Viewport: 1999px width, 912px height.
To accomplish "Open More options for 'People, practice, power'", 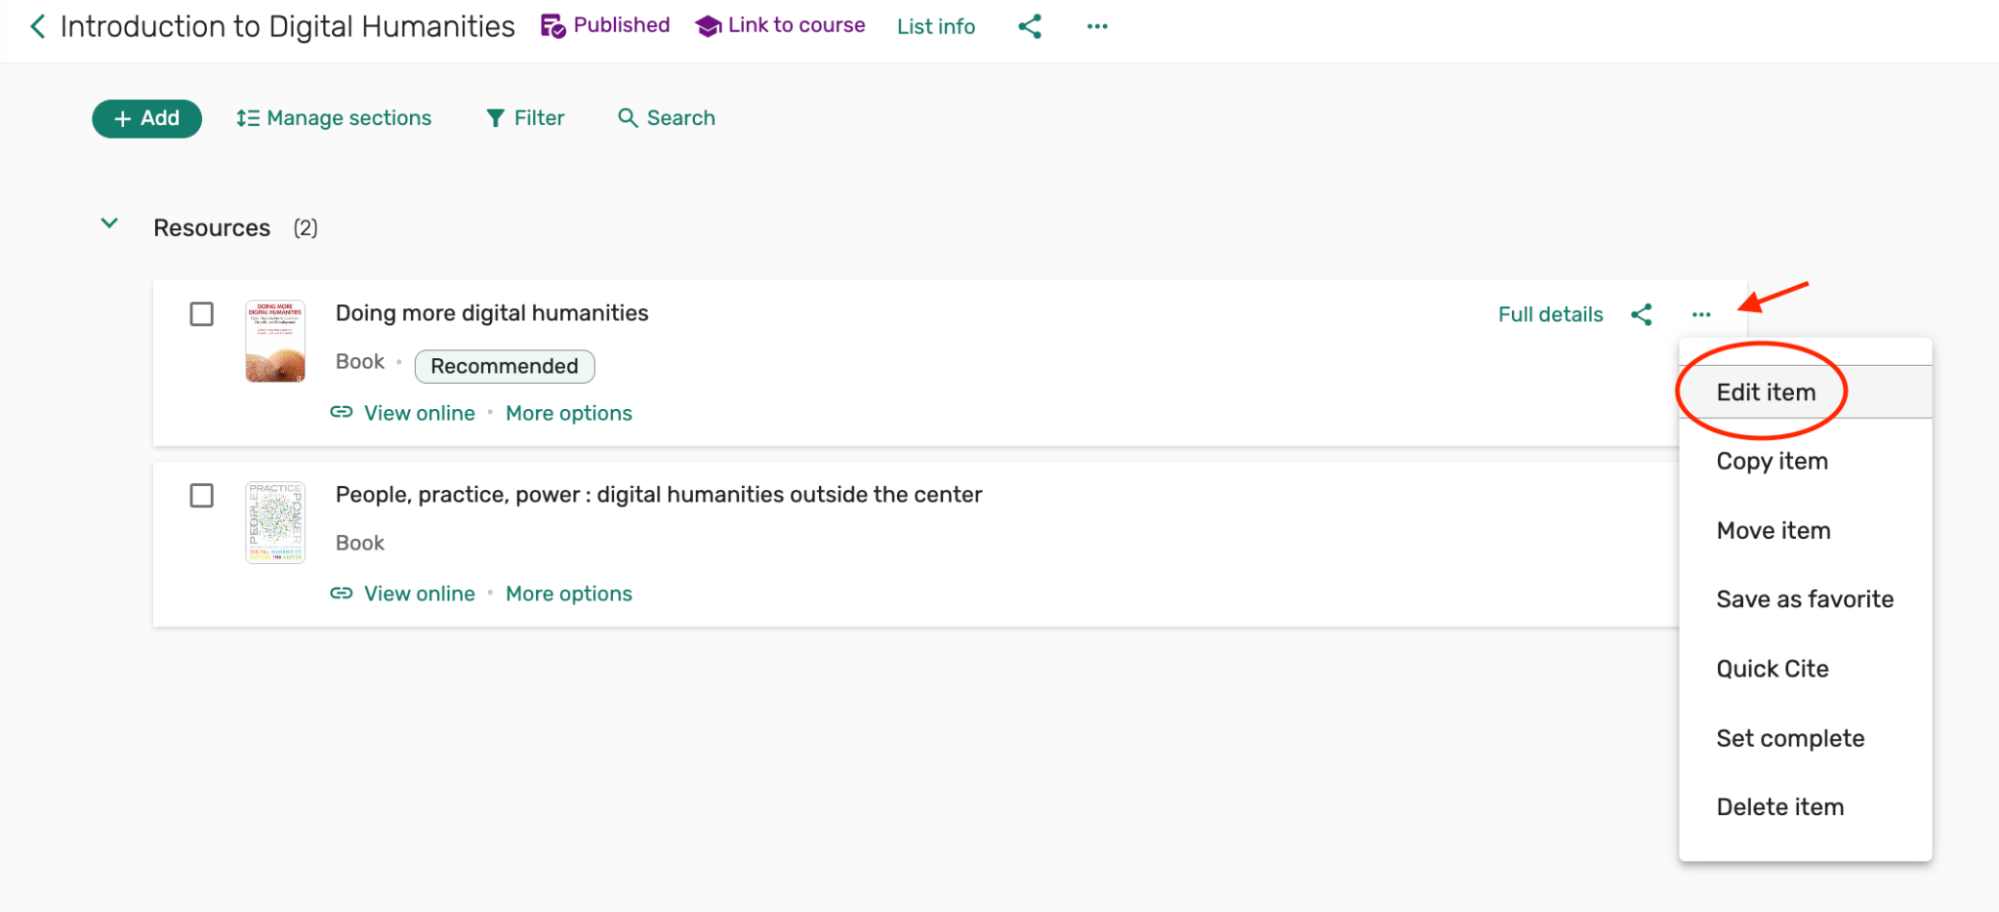I will (568, 594).
